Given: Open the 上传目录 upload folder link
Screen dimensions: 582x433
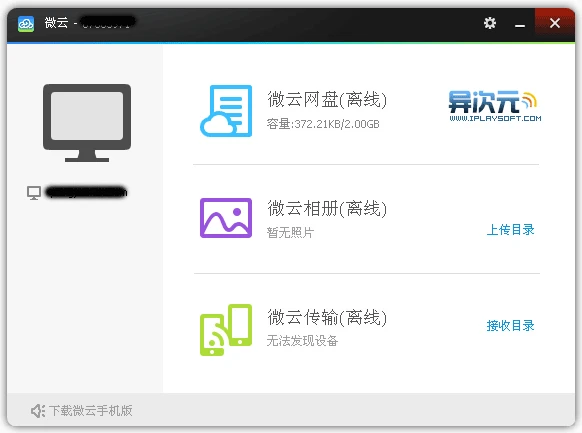Looking at the screenshot, I should (510, 230).
